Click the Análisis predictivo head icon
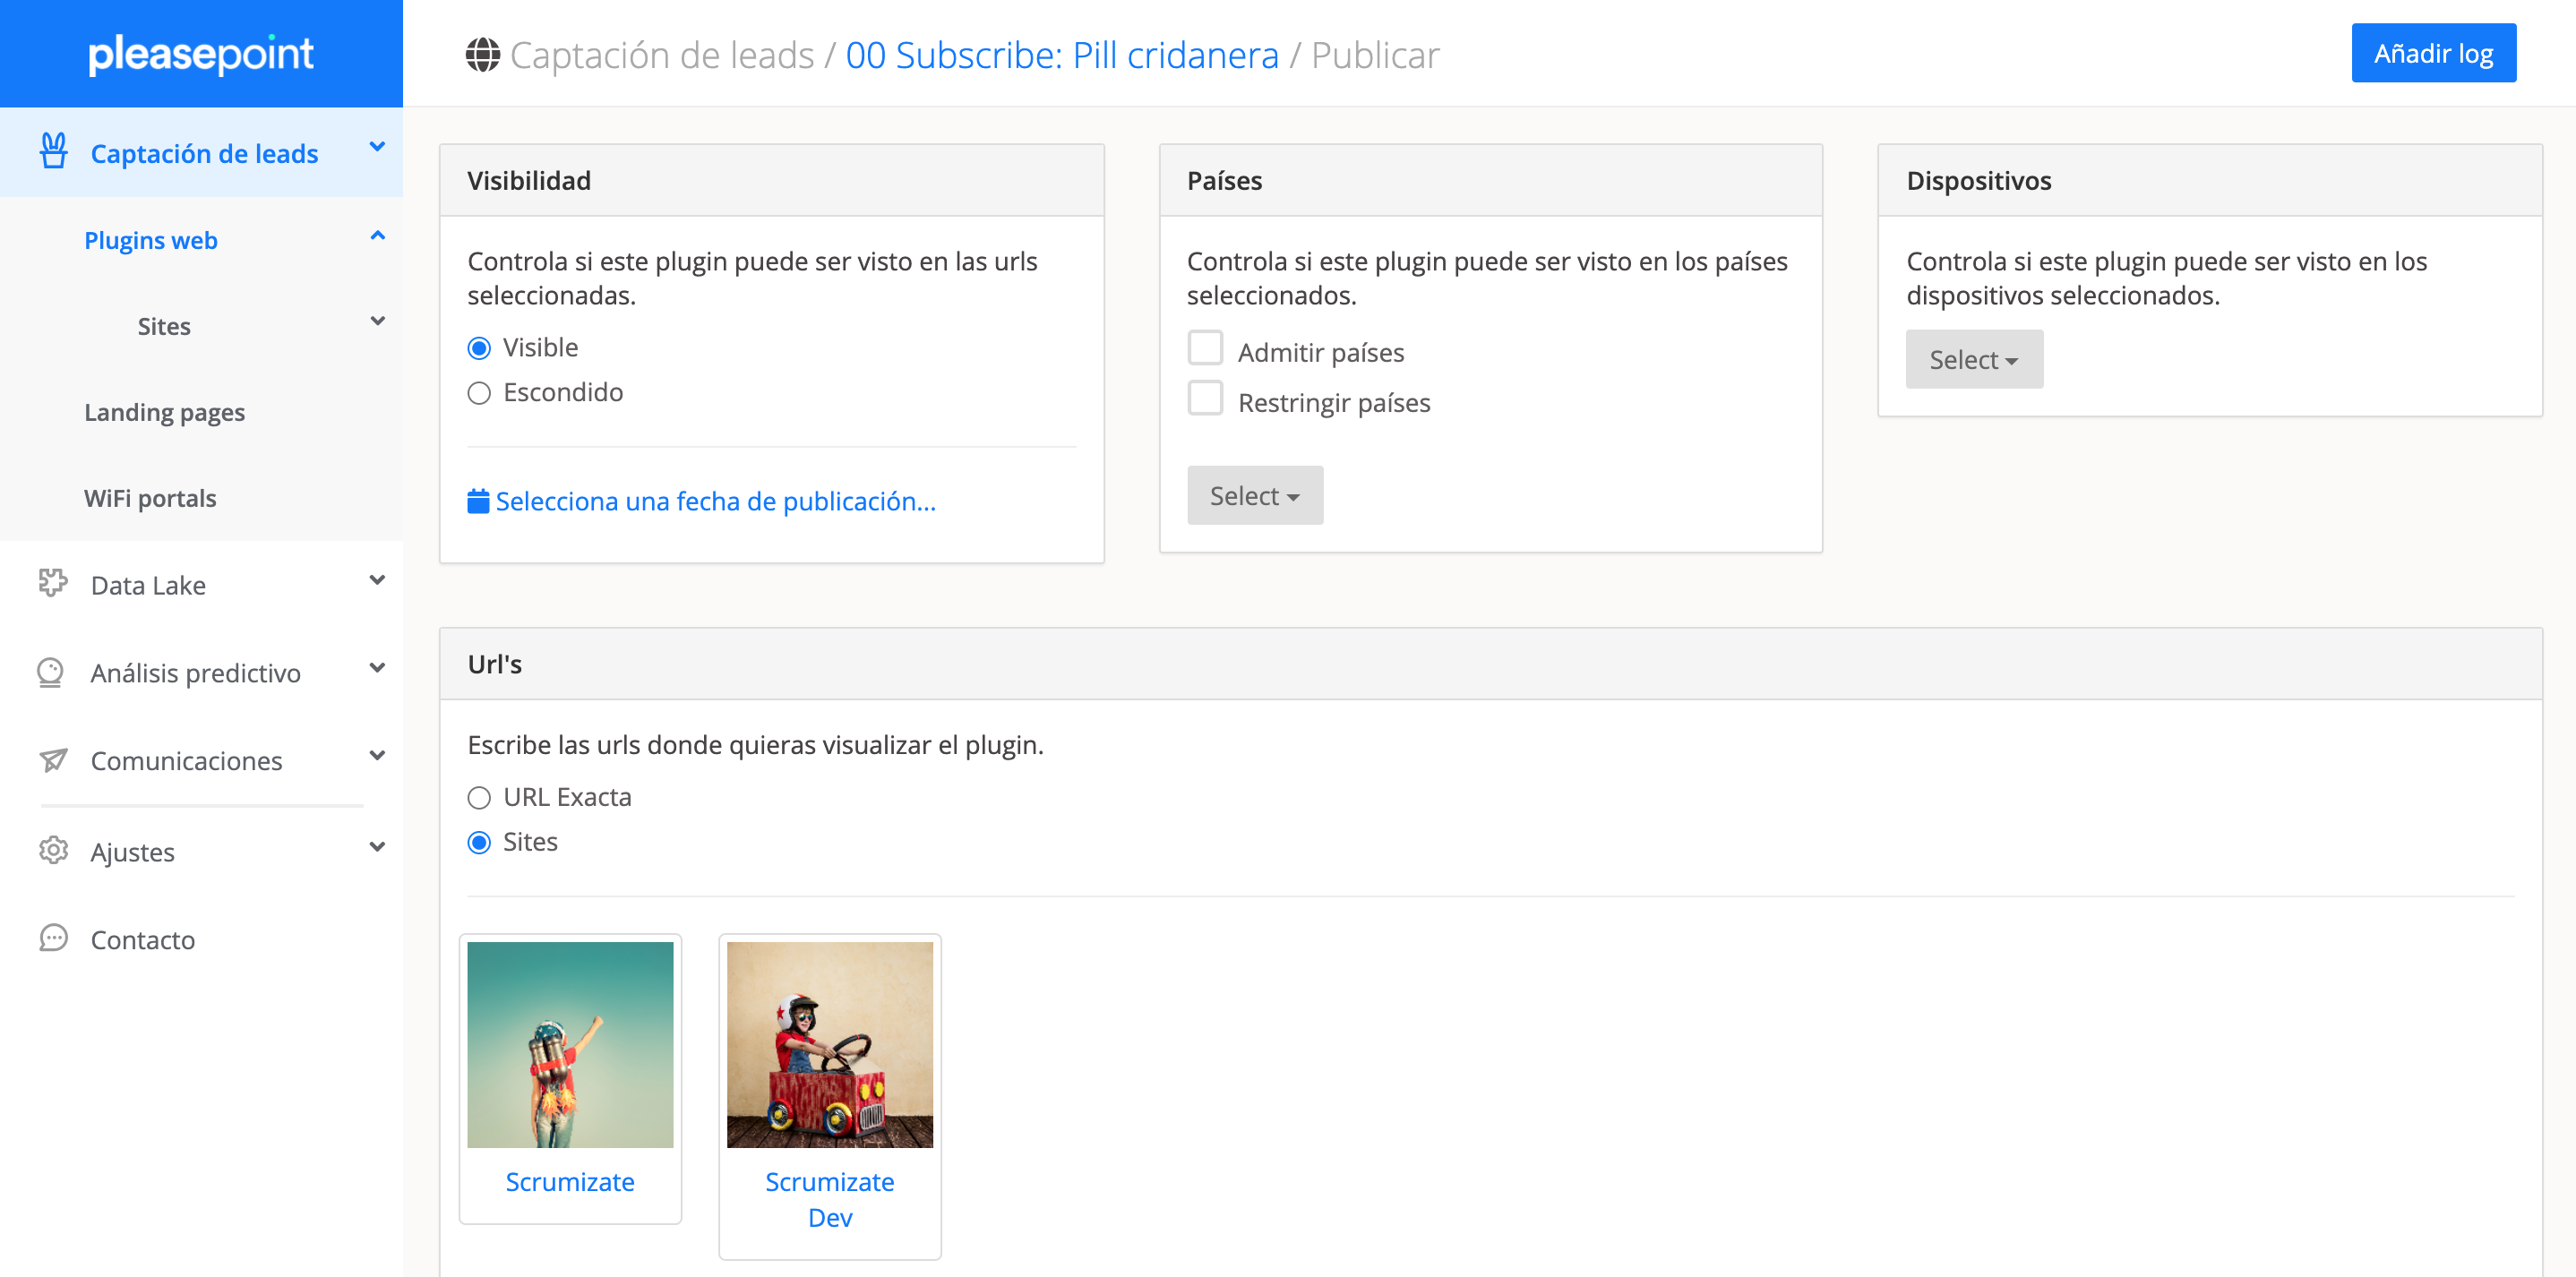2576x1277 pixels. pyautogui.click(x=51, y=672)
